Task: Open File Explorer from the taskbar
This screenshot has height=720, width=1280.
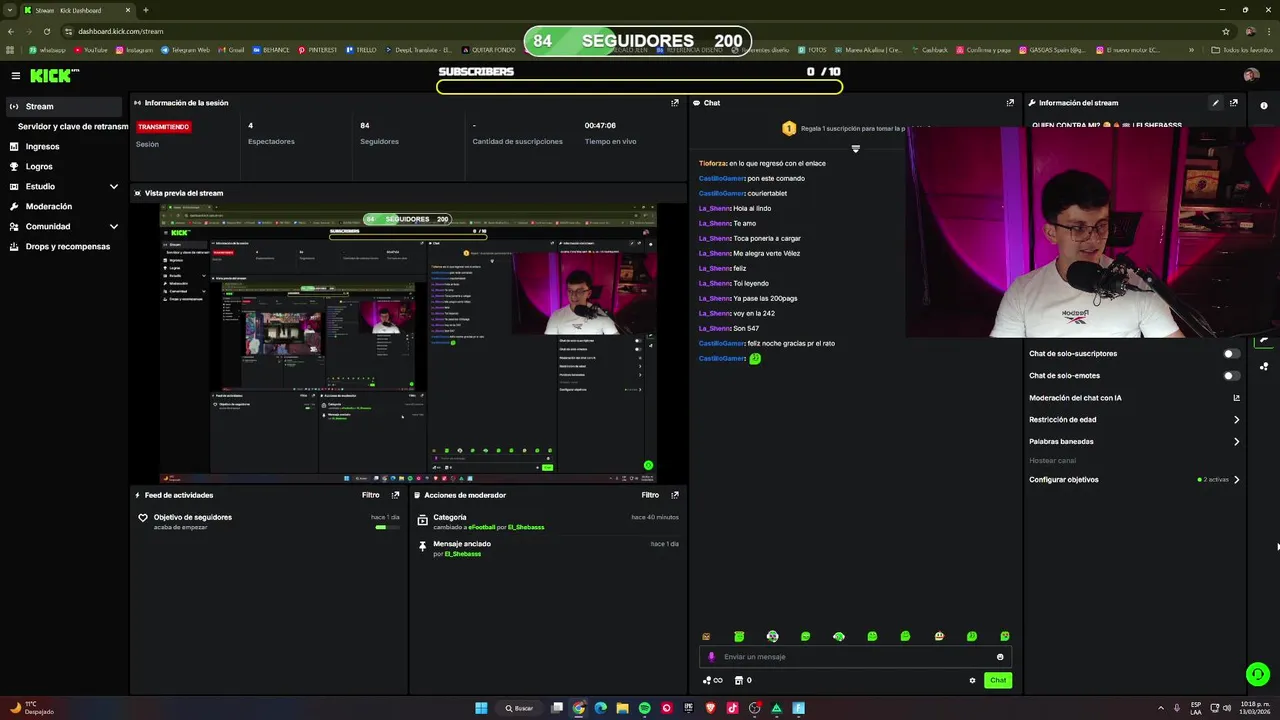Action: tap(622, 708)
